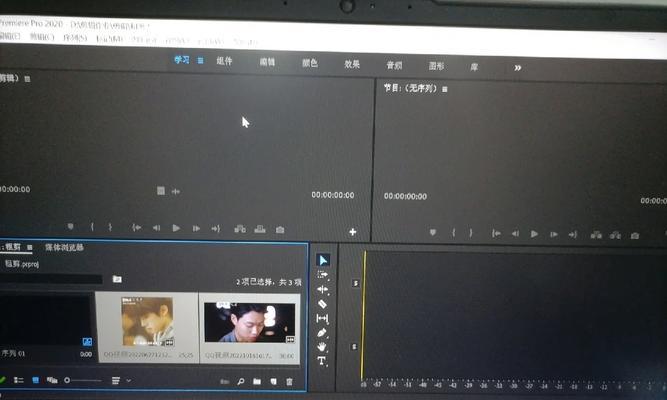Toggle the lower S solo button

coord(354,347)
